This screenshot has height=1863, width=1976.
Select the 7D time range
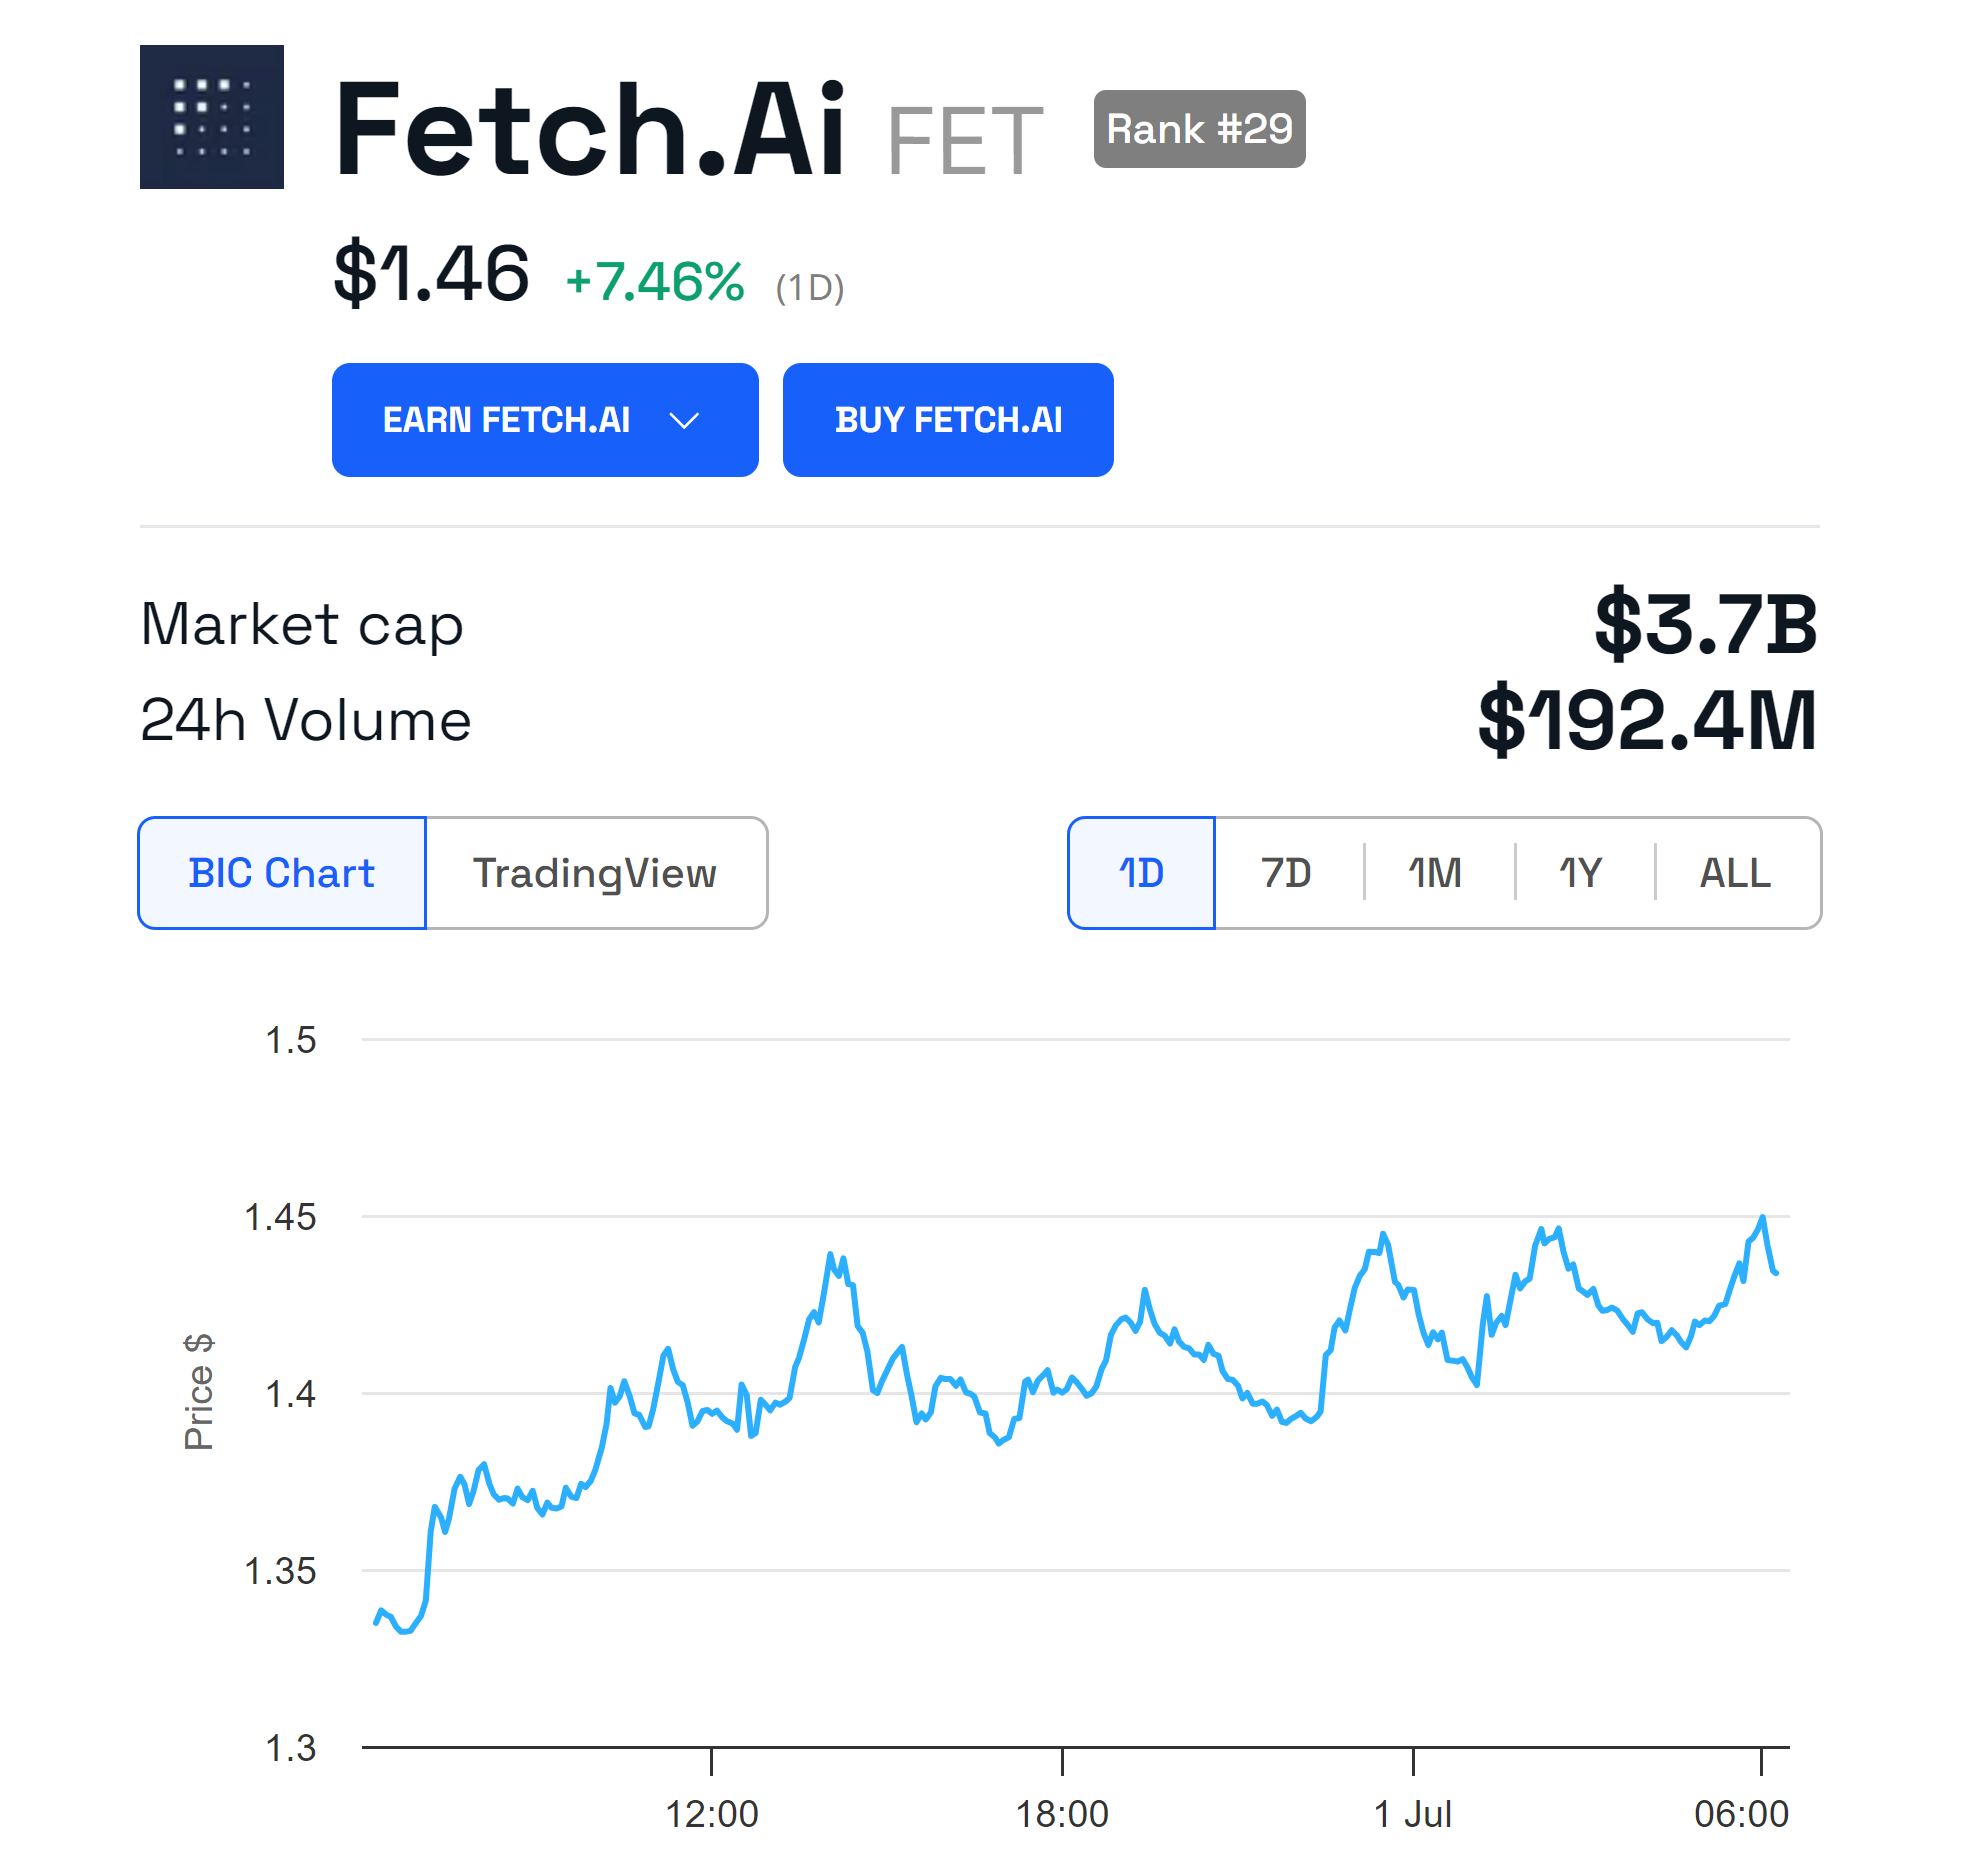click(x=1286, y=873)
